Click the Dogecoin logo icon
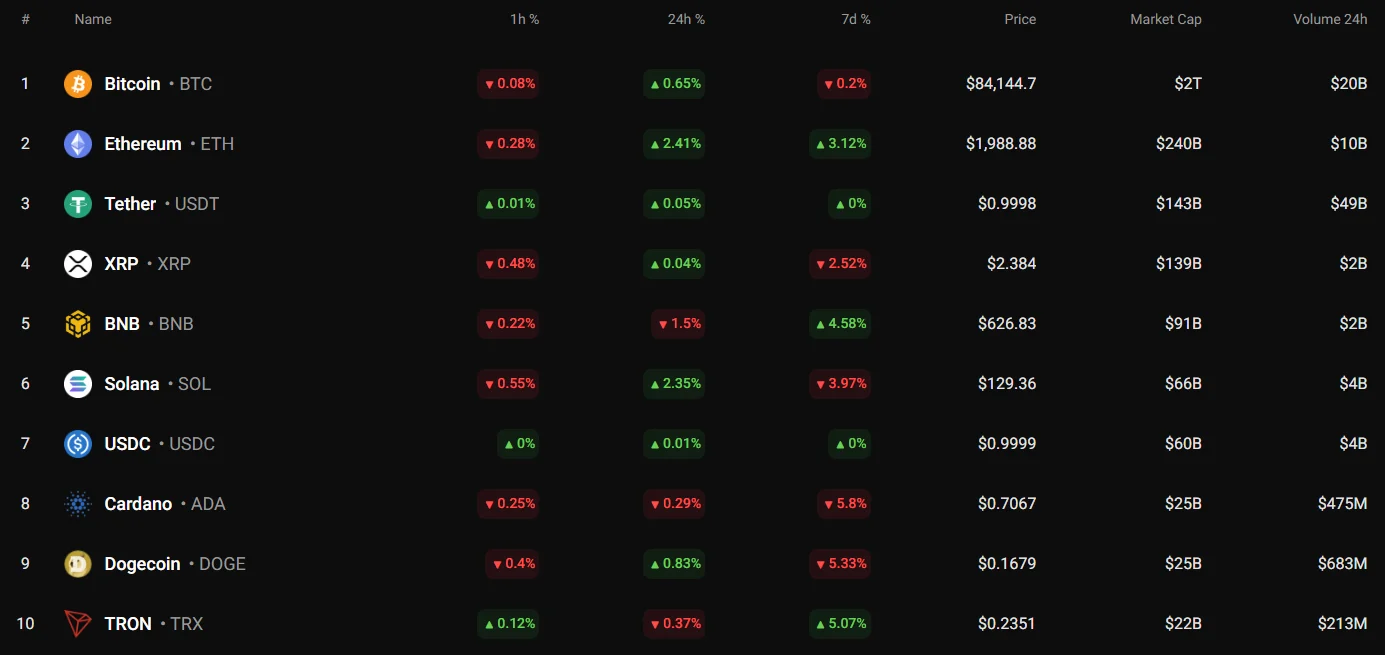This screenshot has height=655, width=1385. tap(78, 564)
